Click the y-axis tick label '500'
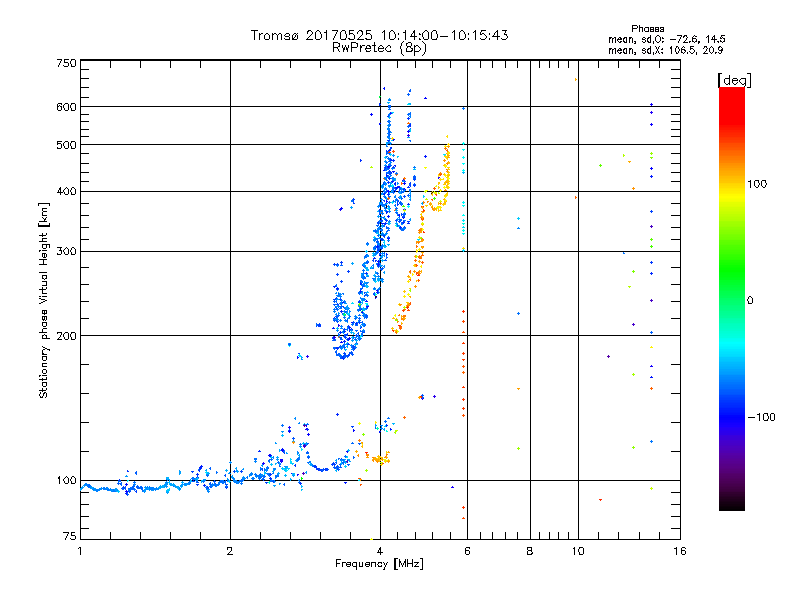The width and height of the screenshot is (800, 600). (x=66, y=145)
